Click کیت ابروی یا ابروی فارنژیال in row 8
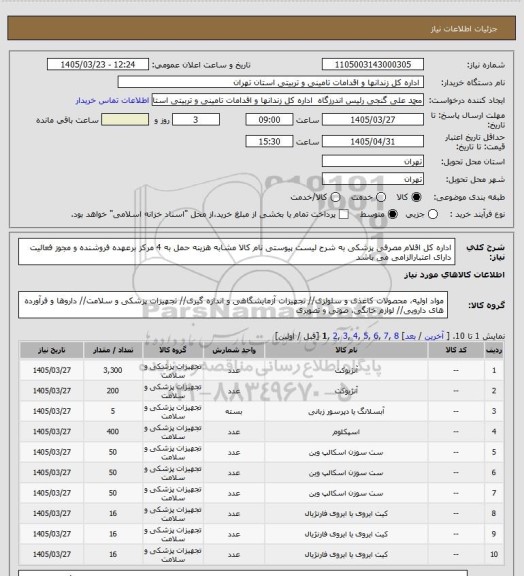This screenshot has height=576, width=524. pos(346,514)
